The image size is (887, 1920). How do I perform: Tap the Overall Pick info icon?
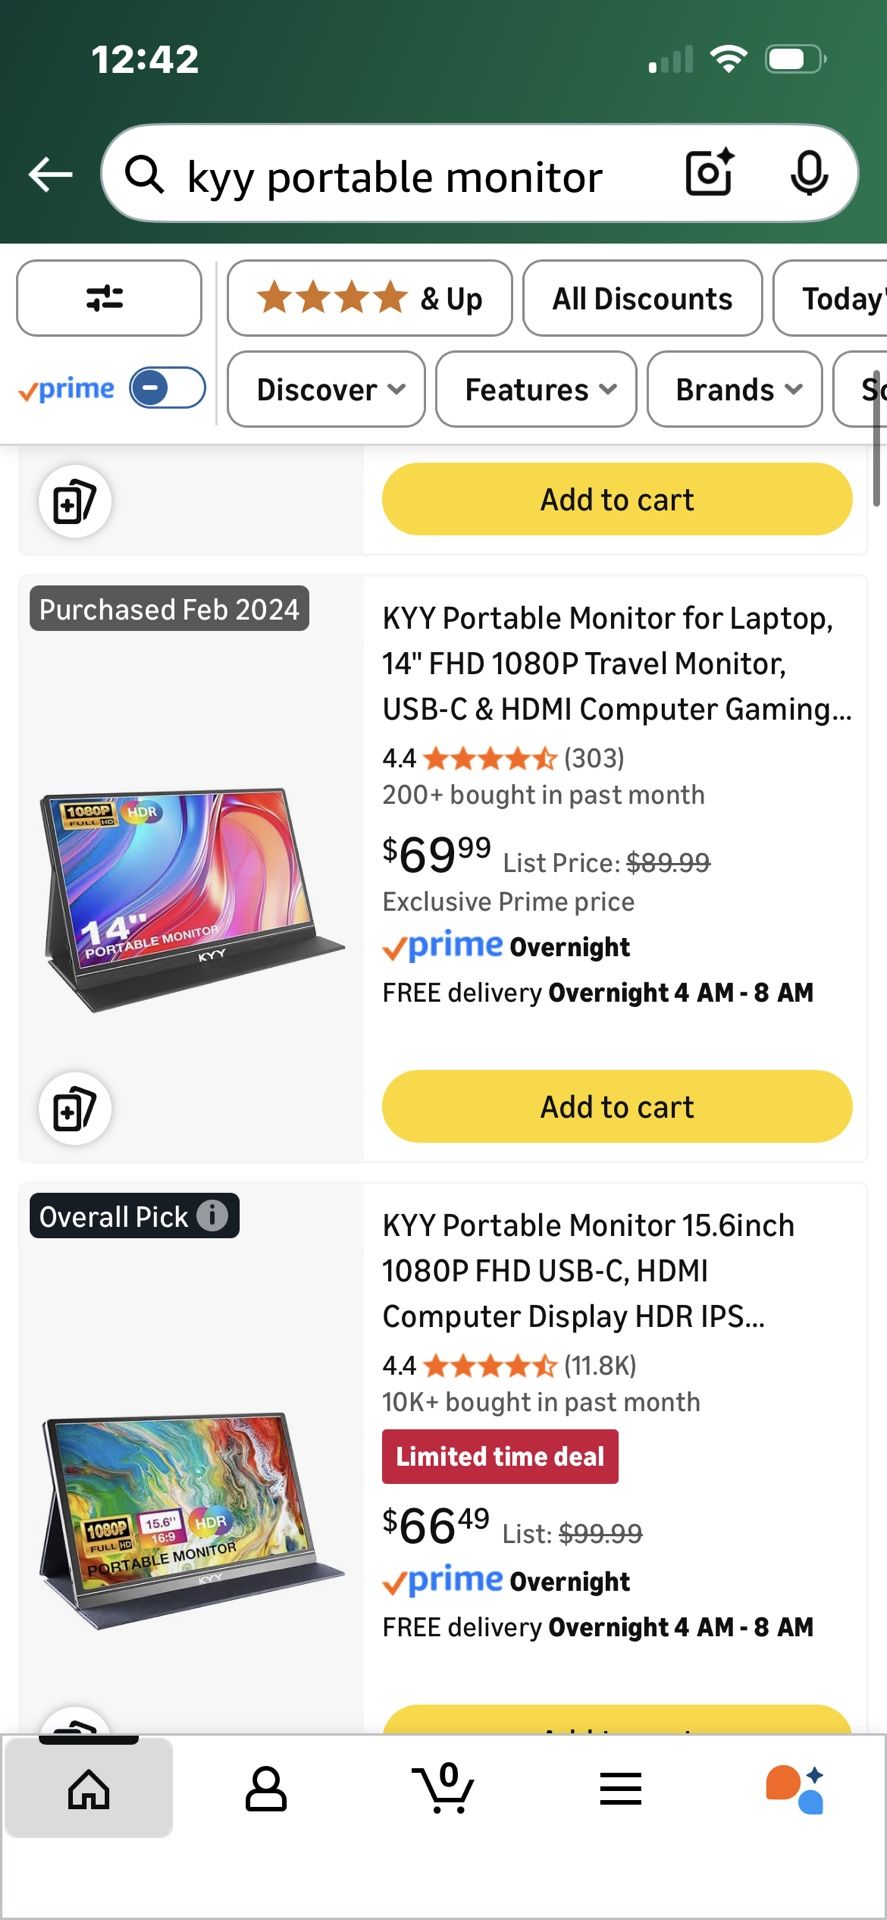(x=212, y=1215)
